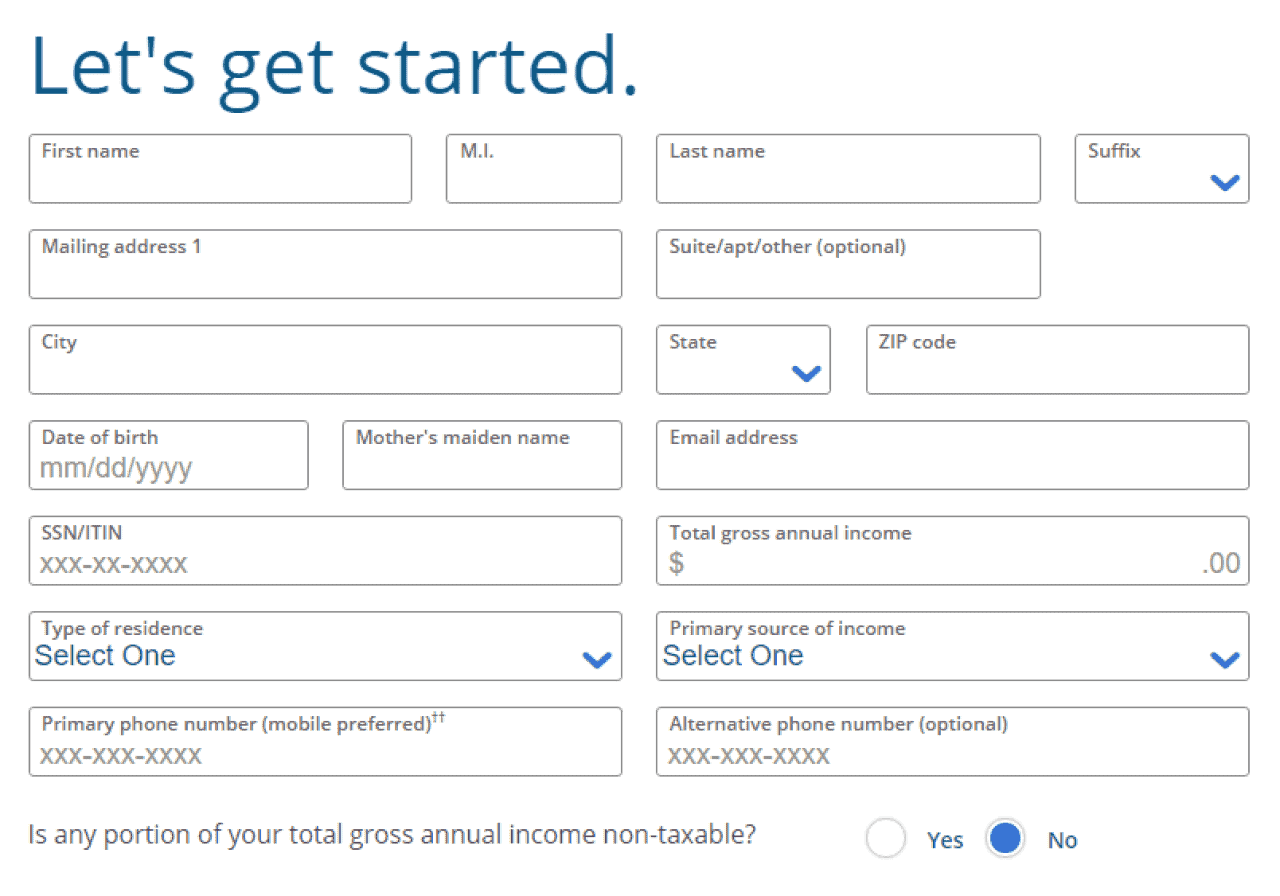Image resolution: width=1280 pixels, height=896 pixels.
Task: Select the Yes radio button for non-taxable income
Action: 886,839
